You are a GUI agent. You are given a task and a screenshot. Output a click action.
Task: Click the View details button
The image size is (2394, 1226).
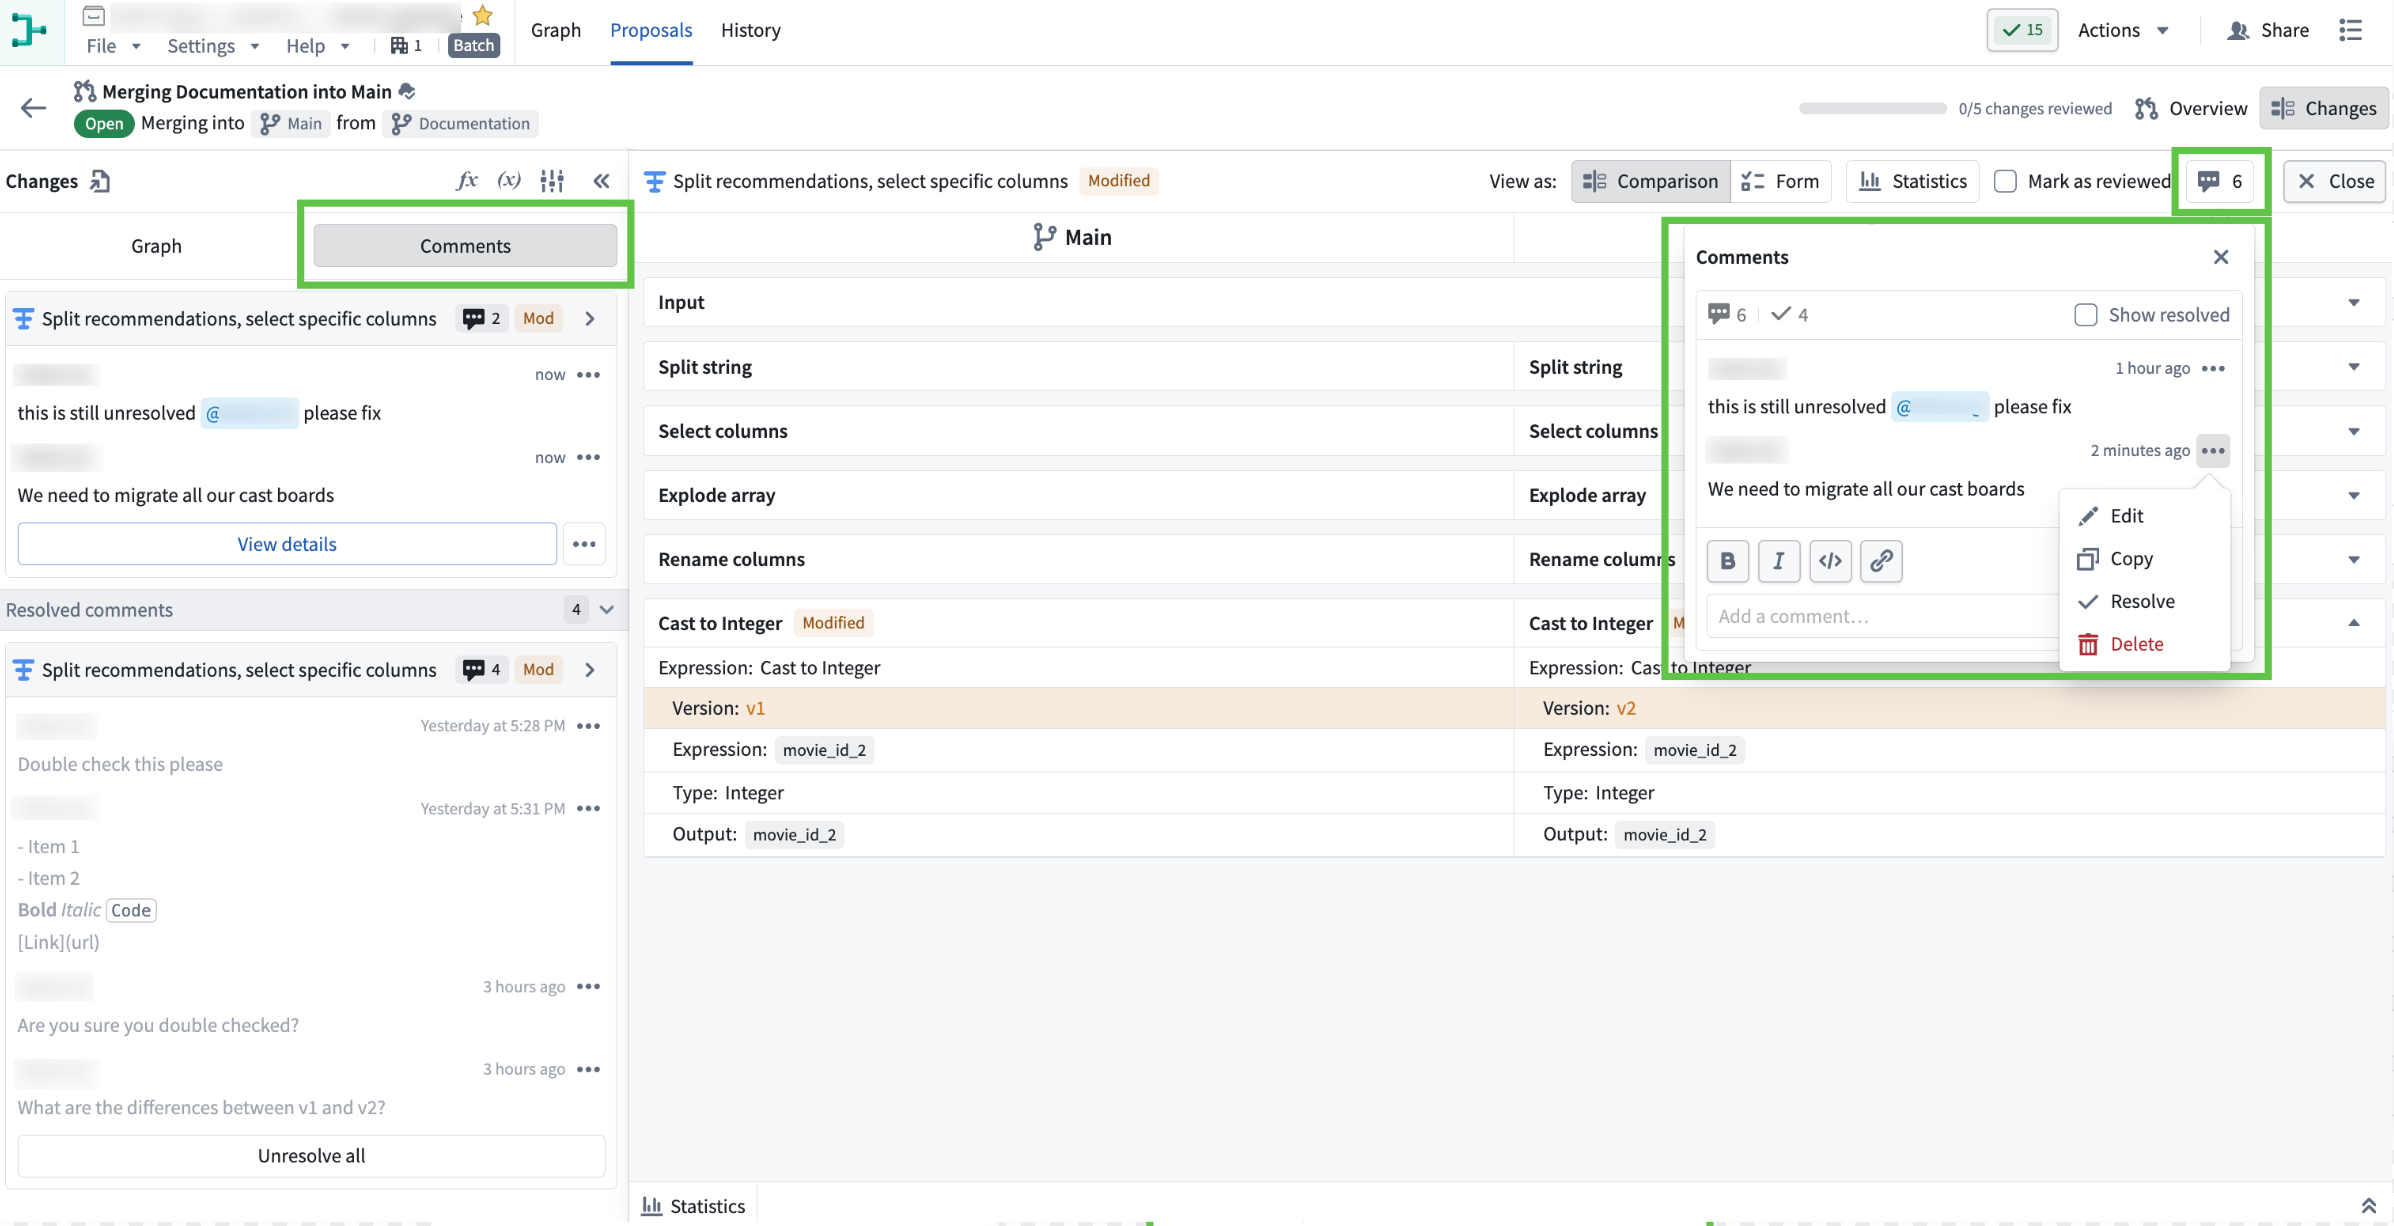point(287,543)
